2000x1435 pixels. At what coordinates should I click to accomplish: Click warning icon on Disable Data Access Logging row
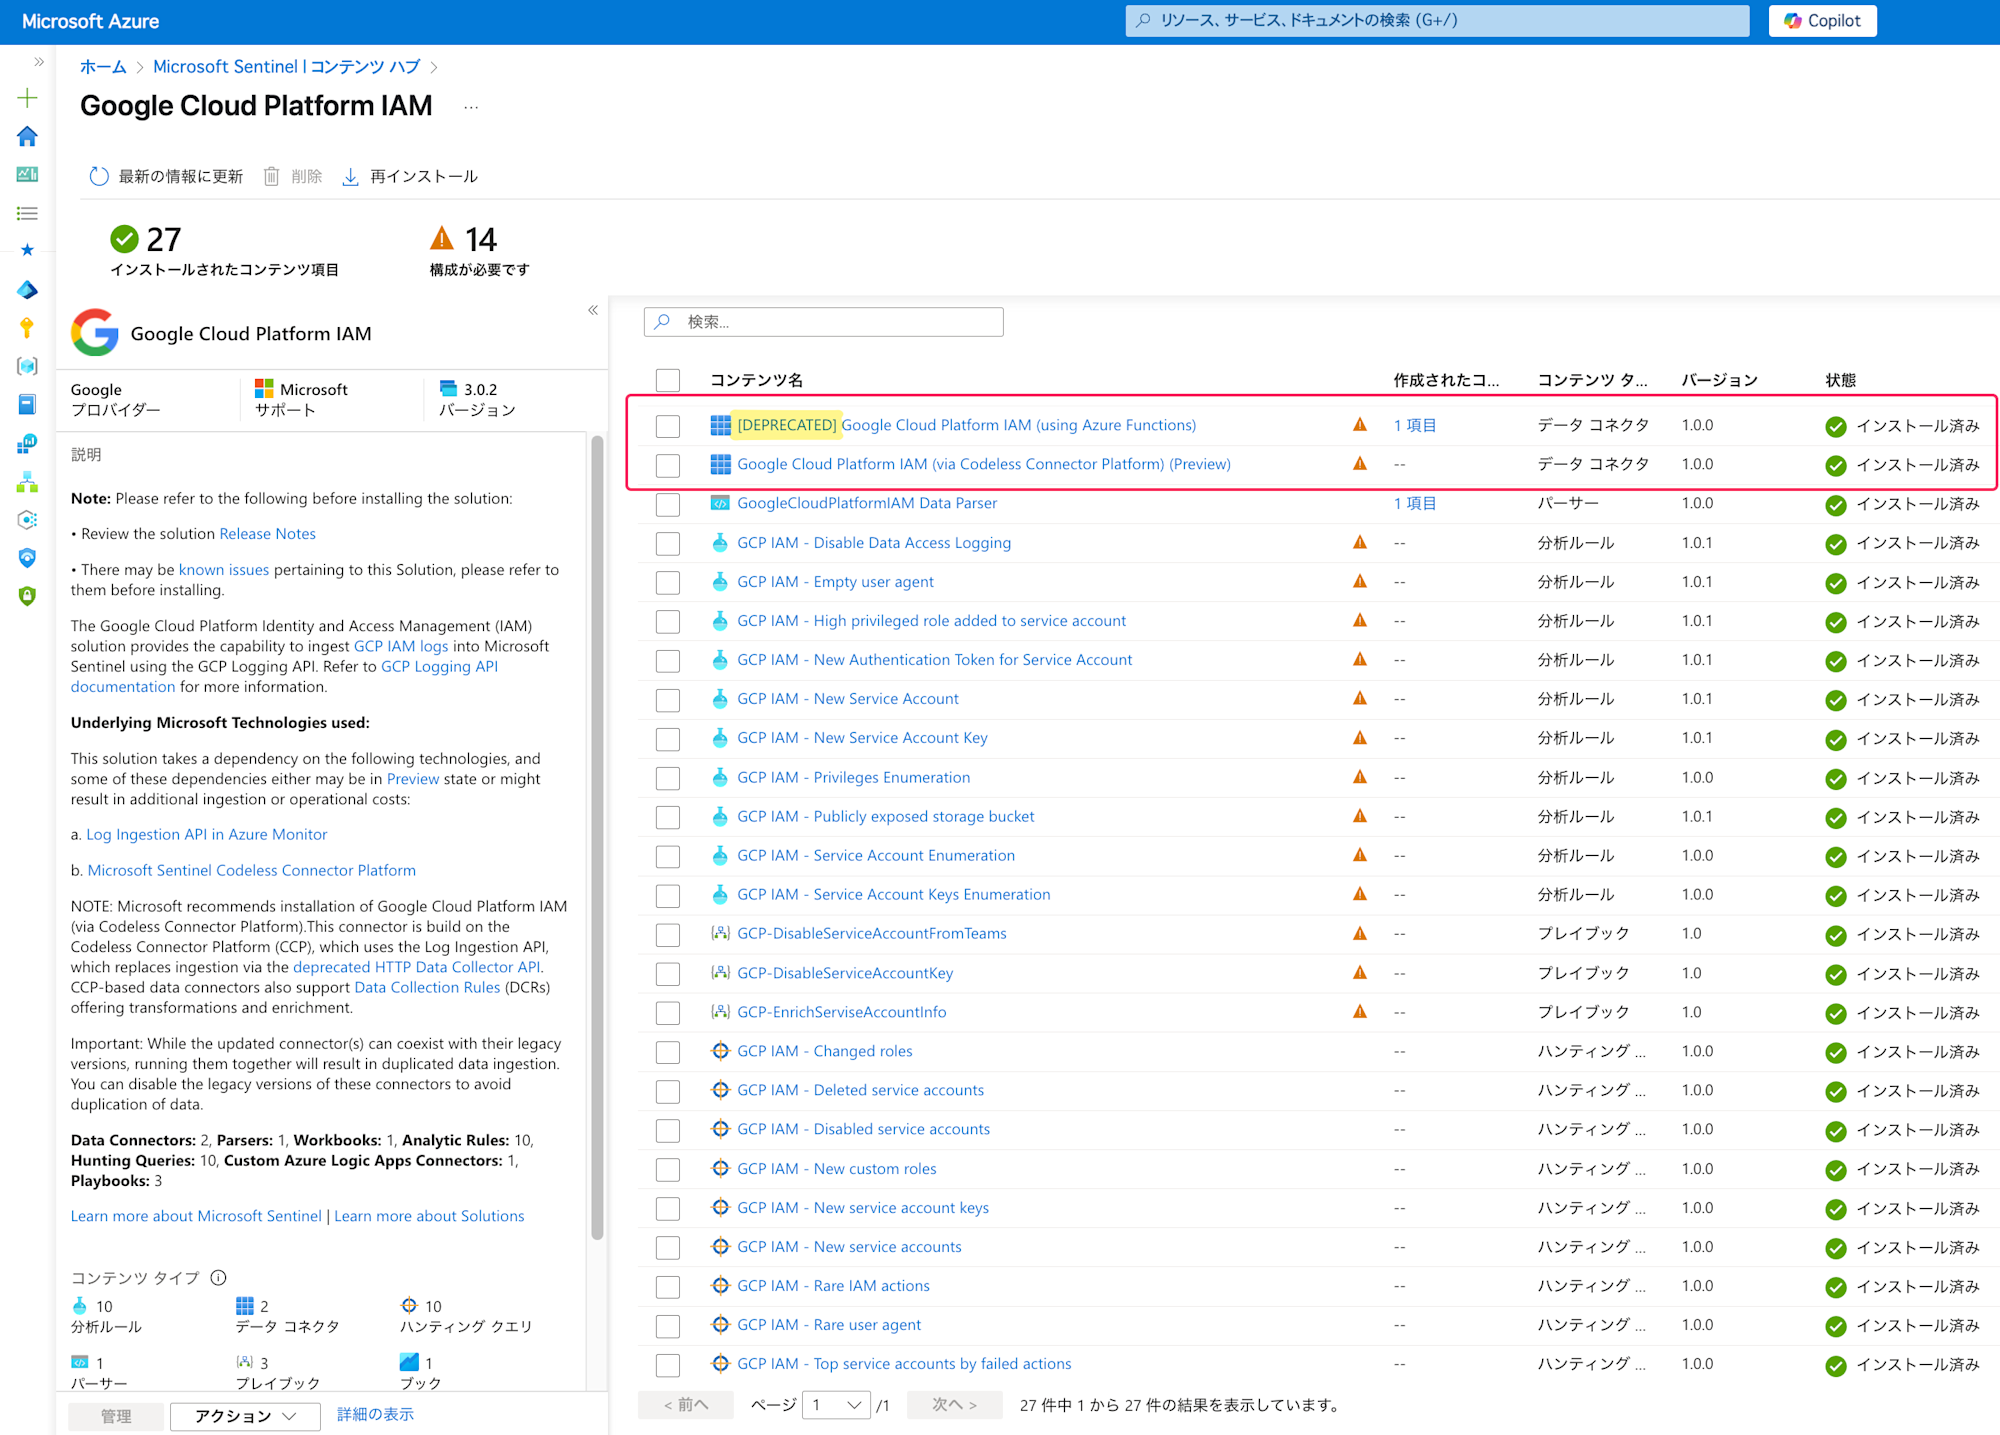pyautogui.click(x=1360, y=543)
